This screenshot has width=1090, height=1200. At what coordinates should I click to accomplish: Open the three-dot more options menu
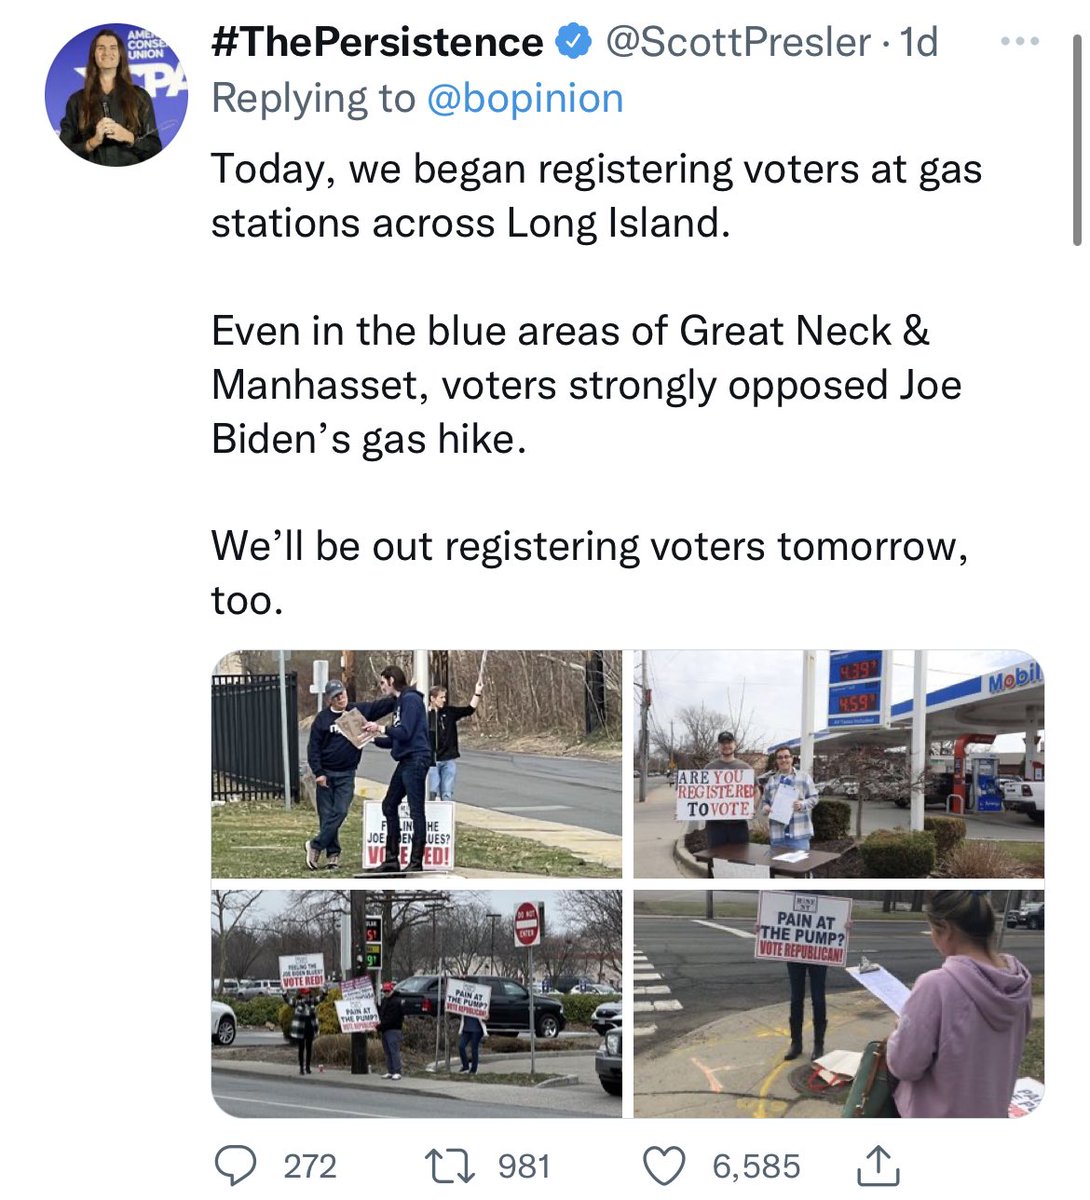tap(1019, 42)
